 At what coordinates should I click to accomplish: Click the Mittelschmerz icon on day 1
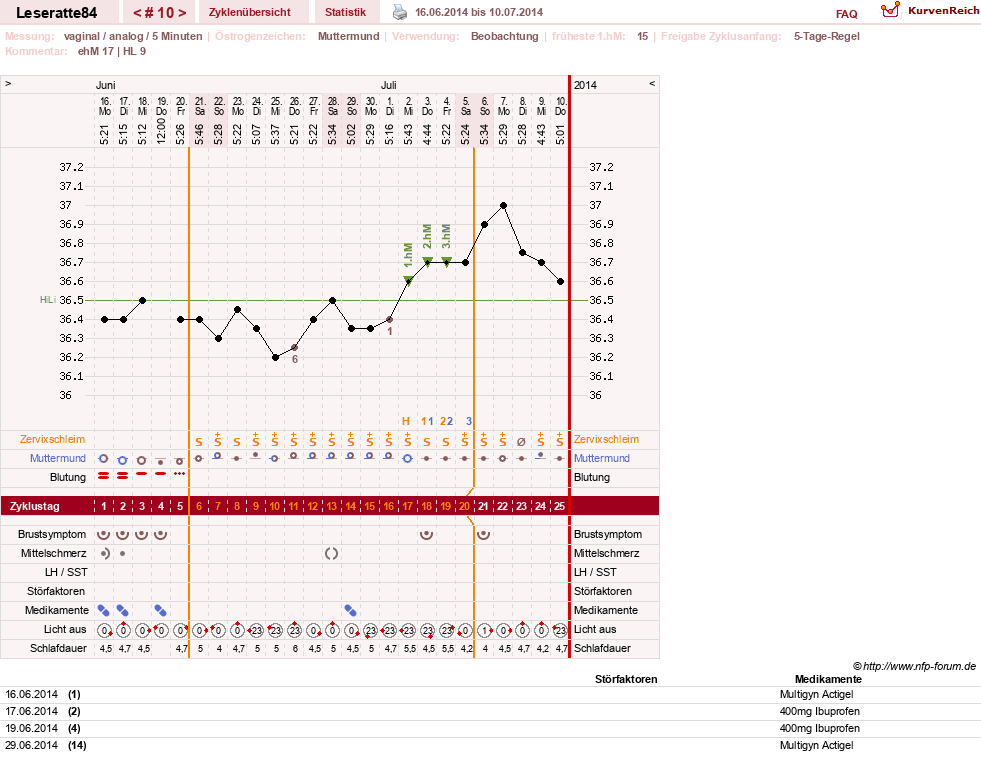click(104, 553)
